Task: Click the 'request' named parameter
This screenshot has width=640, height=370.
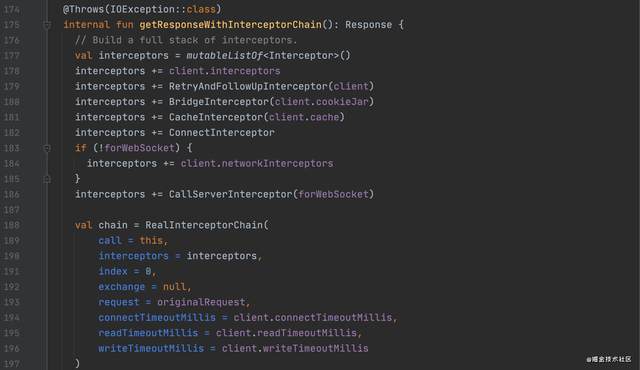Action: (119, 302)
